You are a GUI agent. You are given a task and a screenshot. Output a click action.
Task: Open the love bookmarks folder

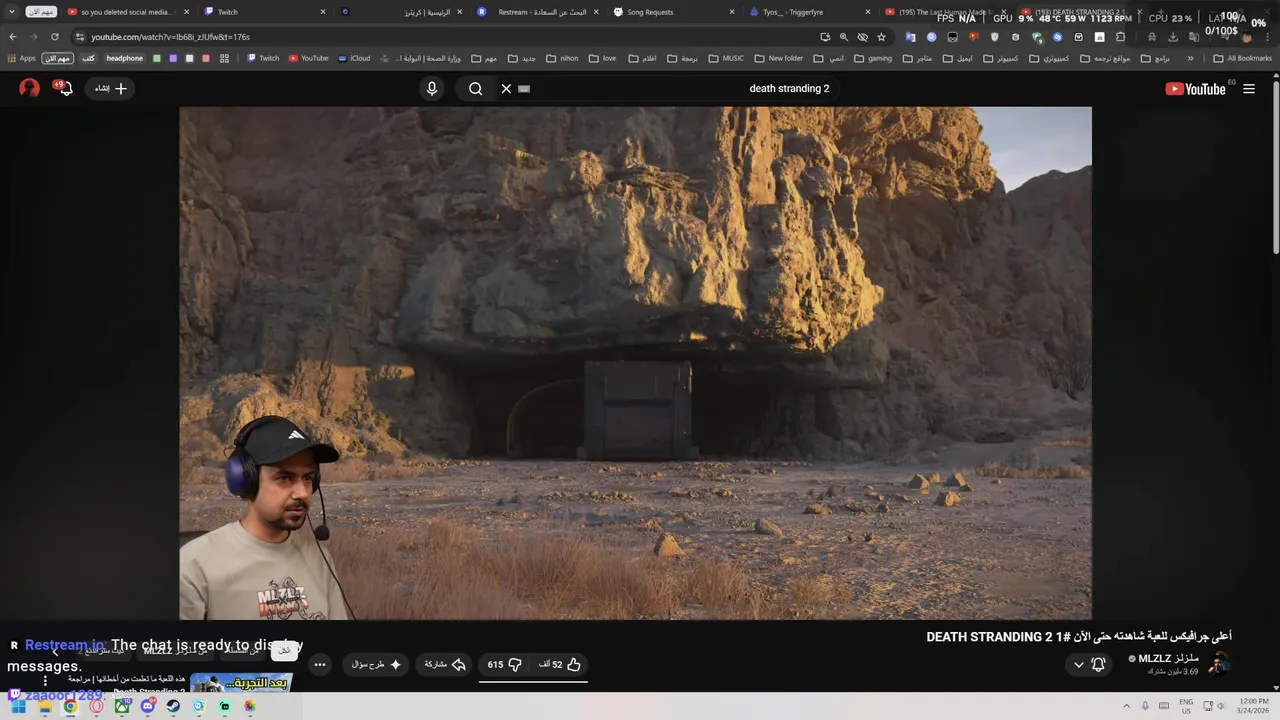(602, 58)
